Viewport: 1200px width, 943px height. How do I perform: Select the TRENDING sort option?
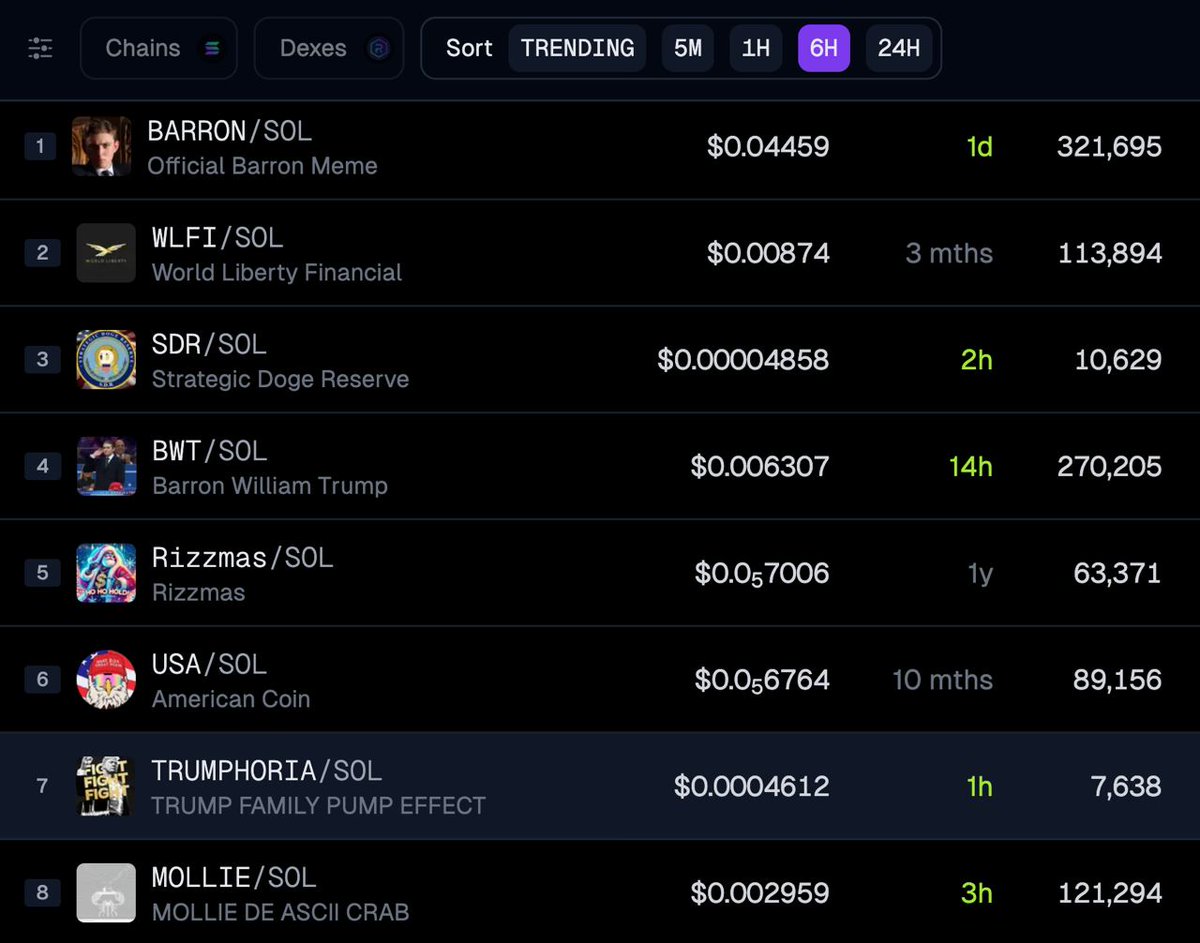(x=577, y=48)
